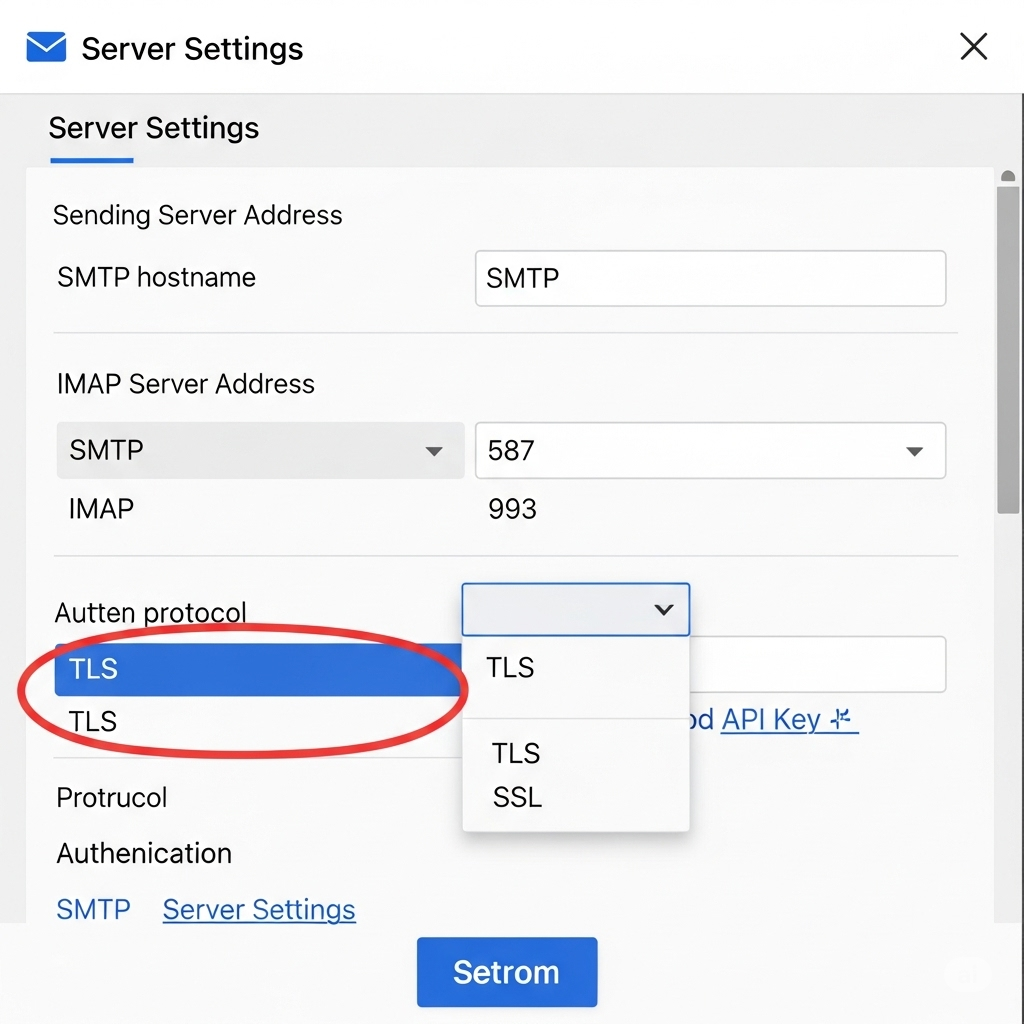This screenshot has height=1024, width=1024.
Task: Expand the 587 port dropdown
Action: click(709, 450)
